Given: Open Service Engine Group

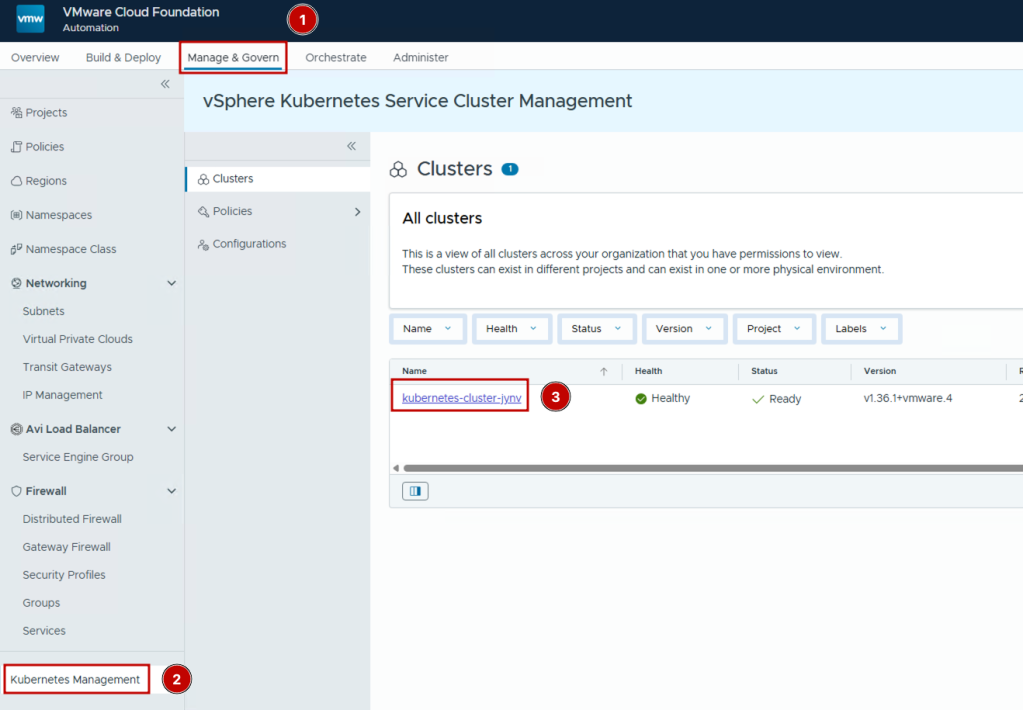Looking at the screenshot, I should click(78, 457).
